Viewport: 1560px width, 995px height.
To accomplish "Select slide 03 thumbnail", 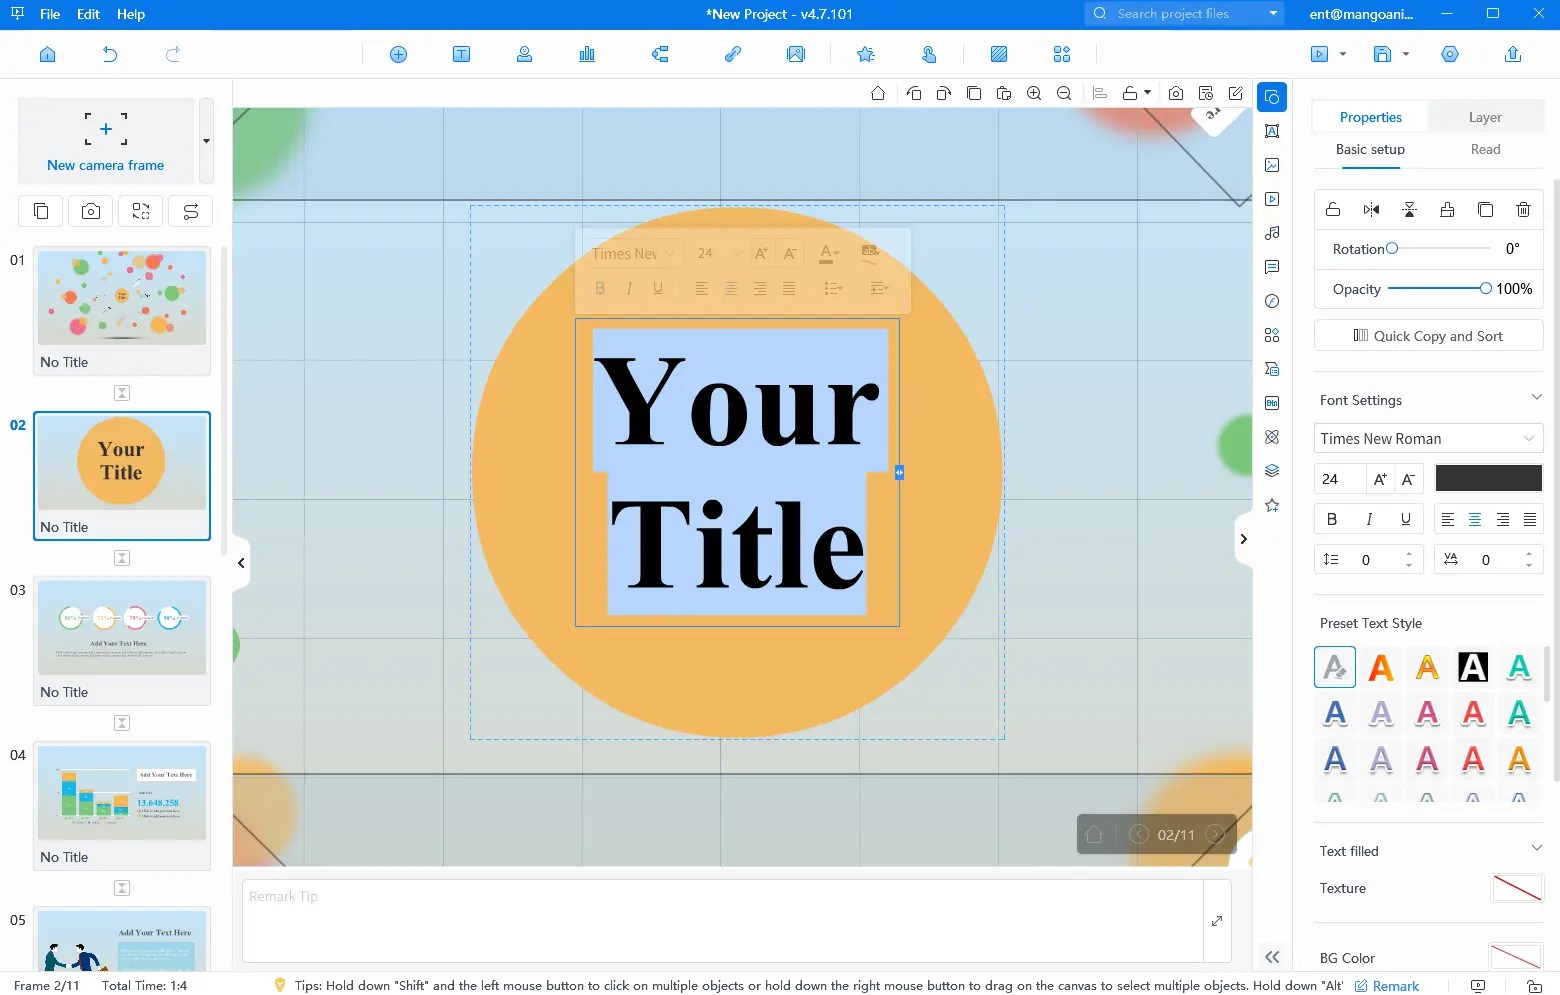I will (121, 630).
